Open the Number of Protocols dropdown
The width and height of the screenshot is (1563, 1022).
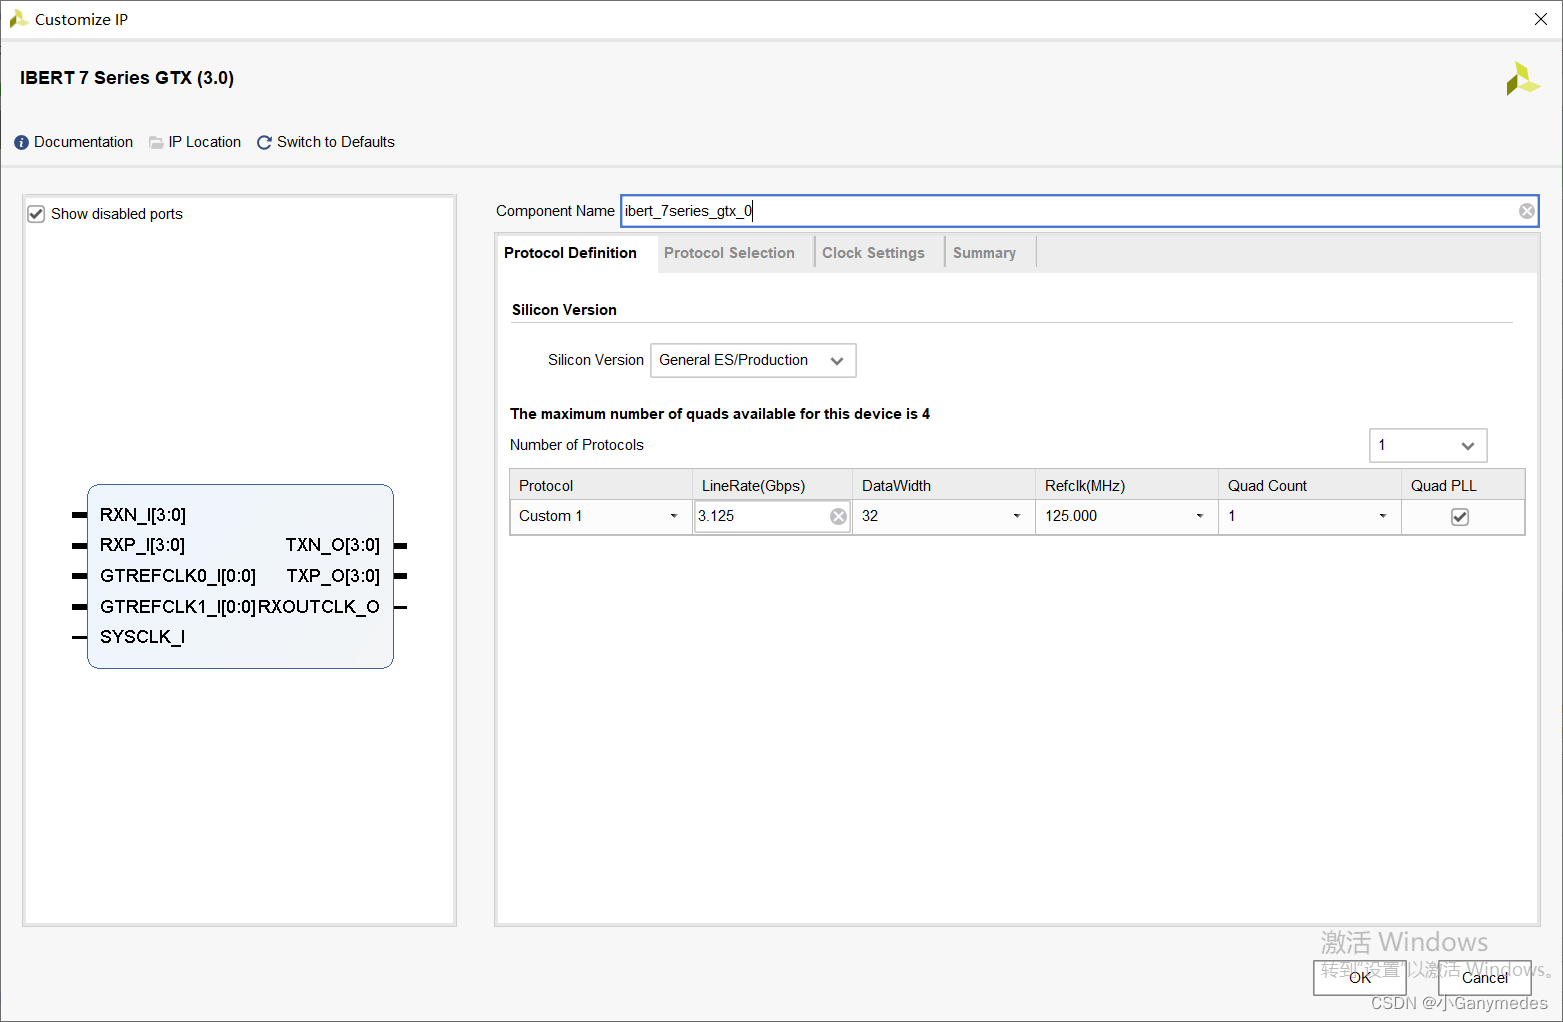[x=1428, y=445]
